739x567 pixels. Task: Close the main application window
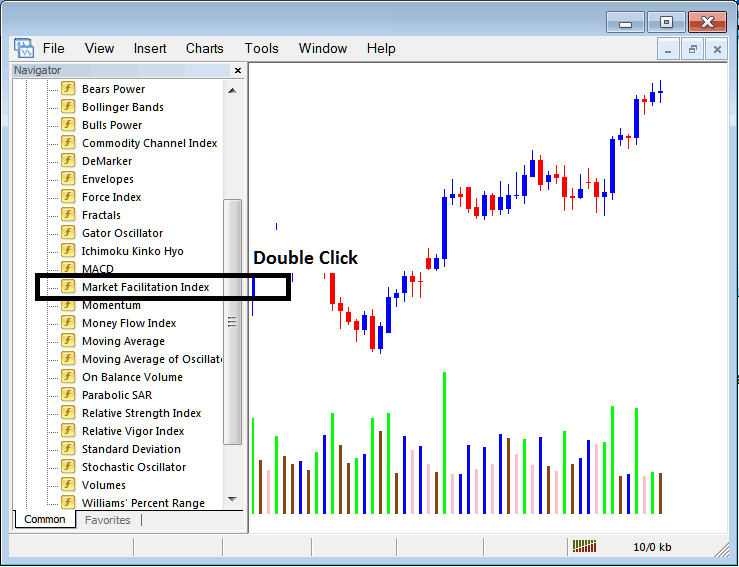tap(707, 22)
